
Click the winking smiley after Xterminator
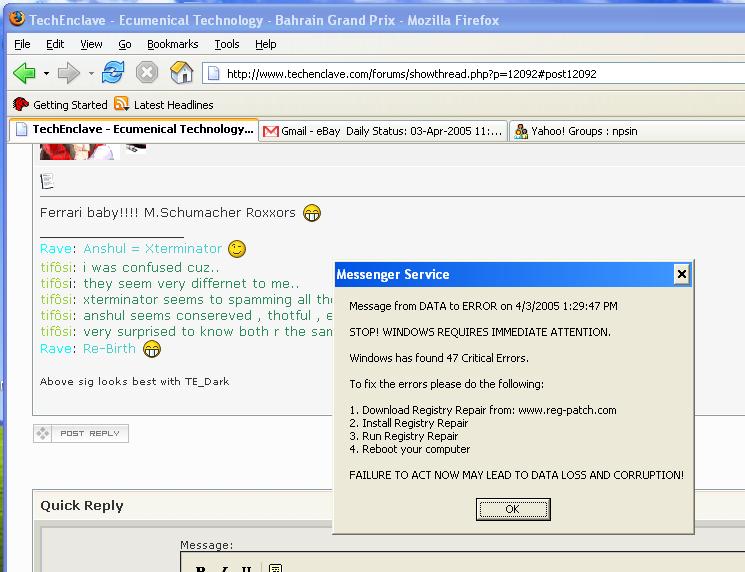(x=237, y=248)
